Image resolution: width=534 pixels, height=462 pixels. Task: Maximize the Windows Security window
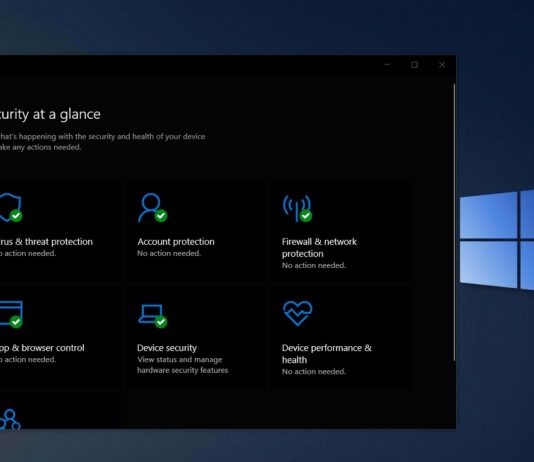click(x=414, y=65)
